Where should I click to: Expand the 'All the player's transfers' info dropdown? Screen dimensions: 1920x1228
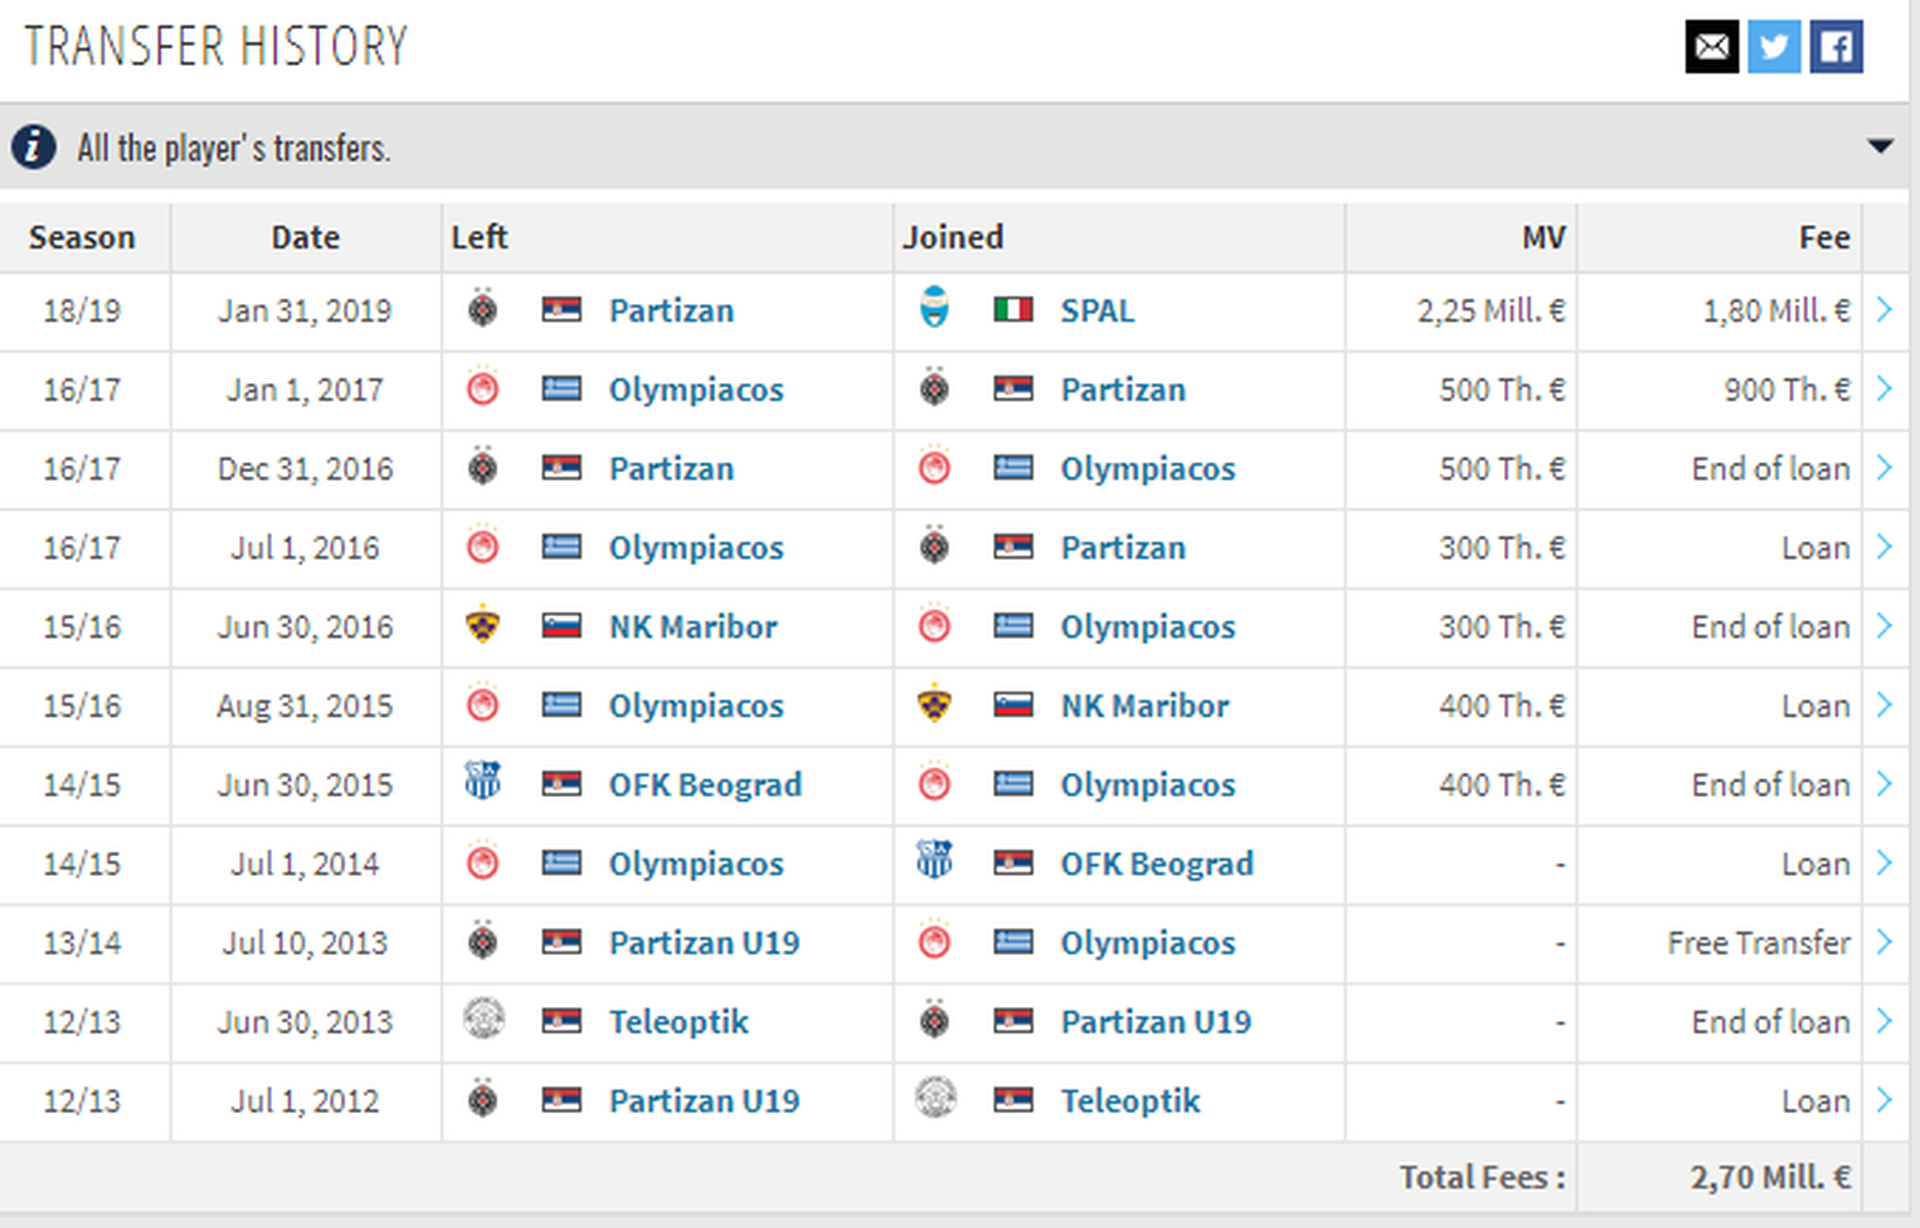(1880, 147)
